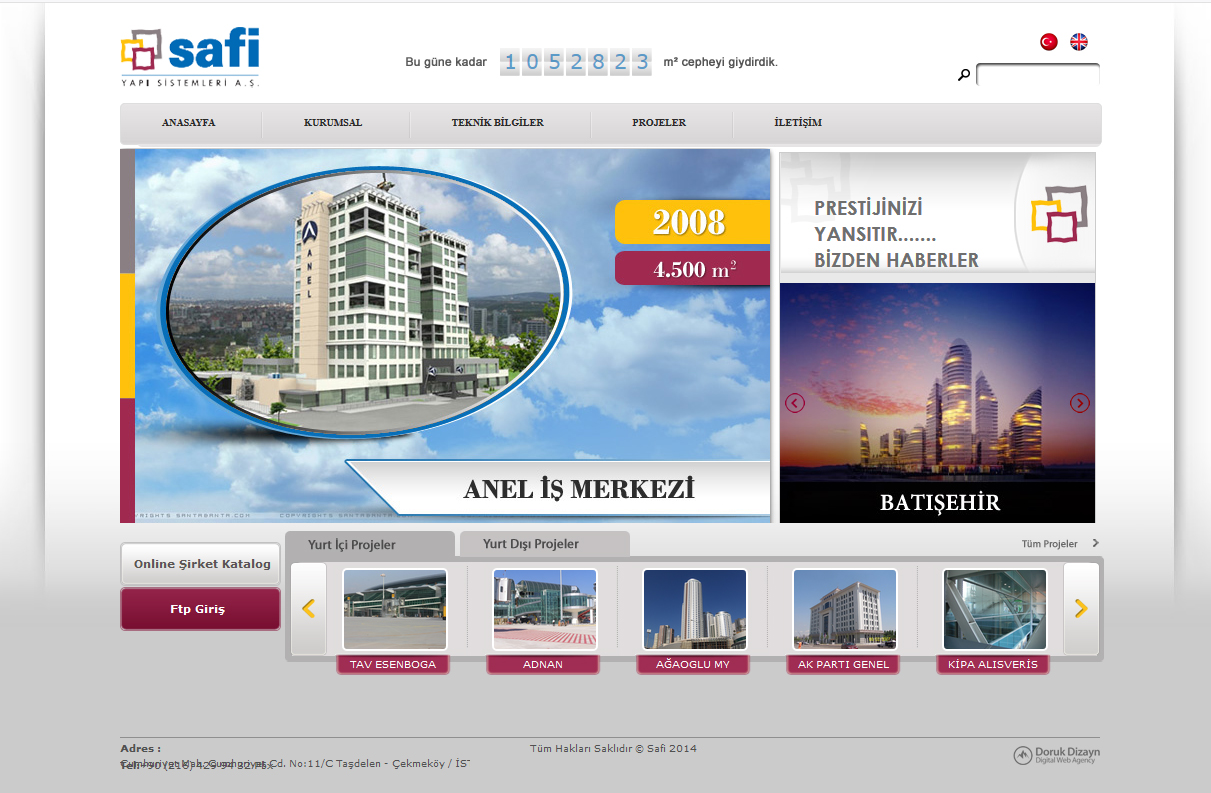Open the KURUMSAL menu item

pyautogui.click(x=333, y=123)
